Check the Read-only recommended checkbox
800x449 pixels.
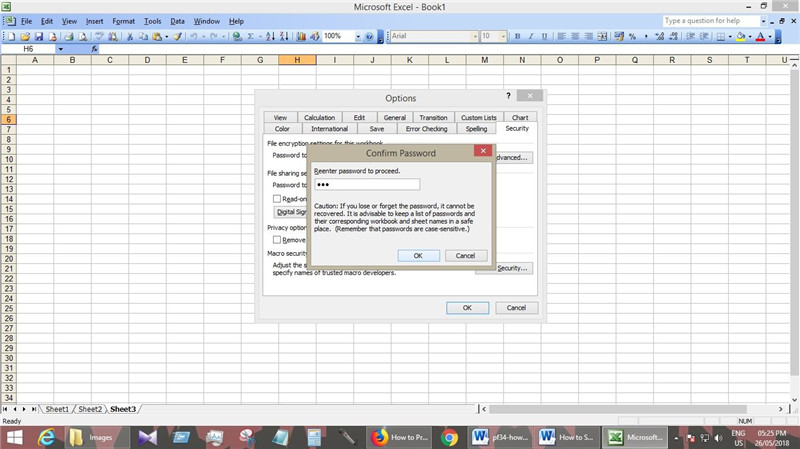(x=277, y=198)
